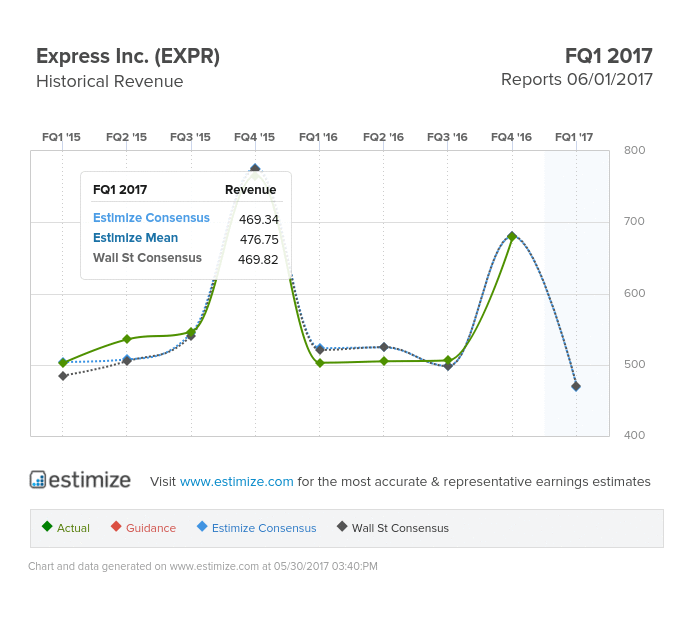
Task: Click the FQ1 '15 gray Wall St point
Action: point(63,376)
